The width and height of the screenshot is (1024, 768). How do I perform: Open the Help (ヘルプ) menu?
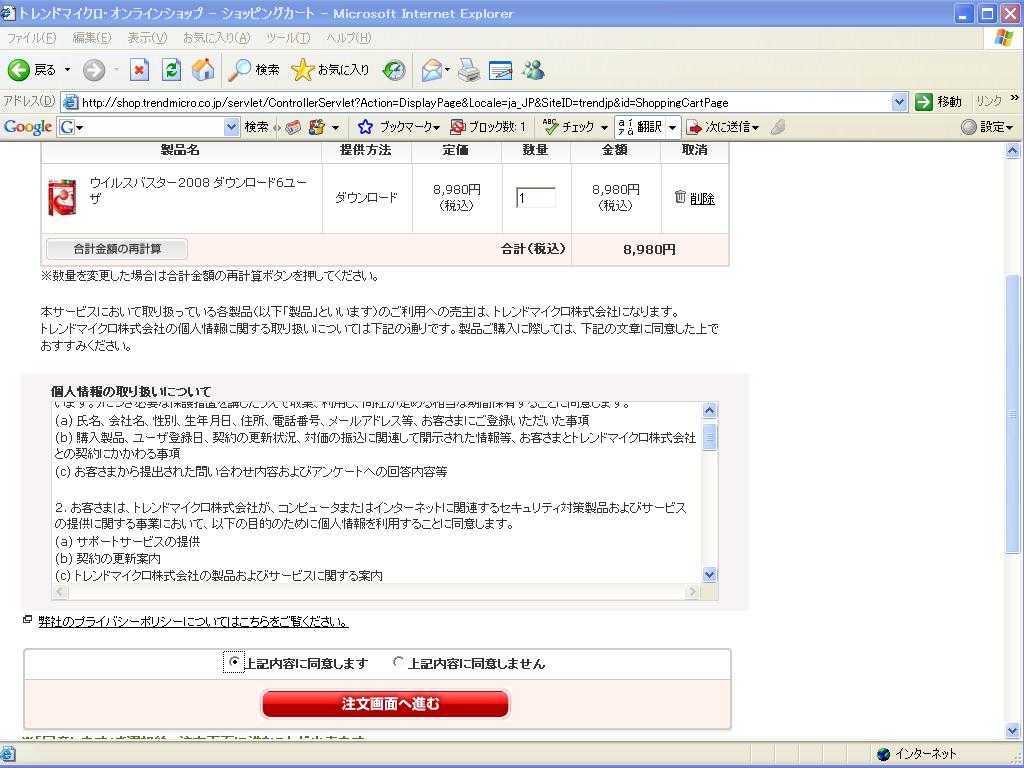[348, 38]
